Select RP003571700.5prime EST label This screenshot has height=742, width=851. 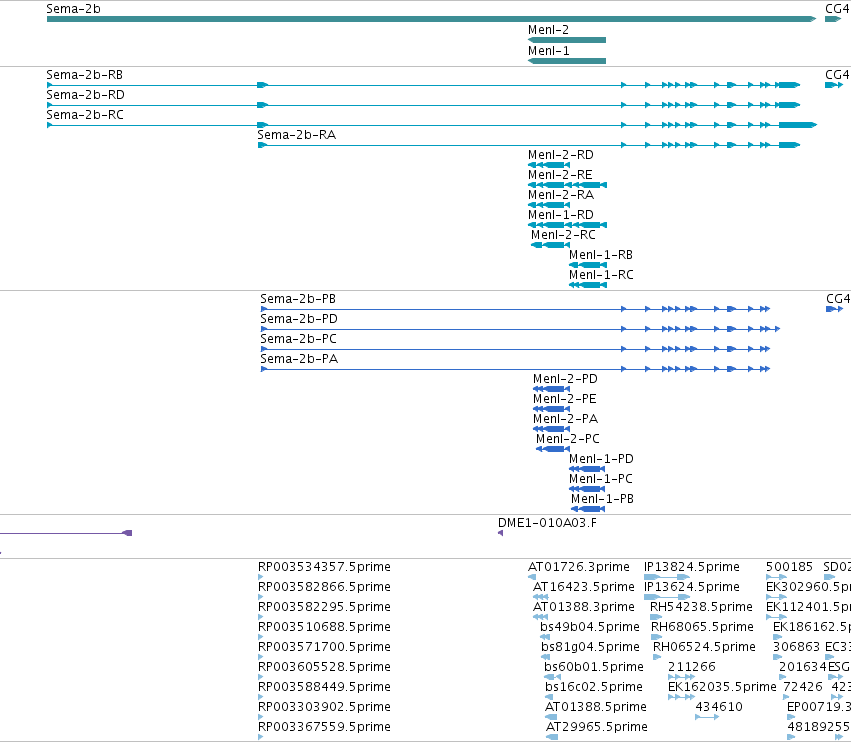coord(324,647)
